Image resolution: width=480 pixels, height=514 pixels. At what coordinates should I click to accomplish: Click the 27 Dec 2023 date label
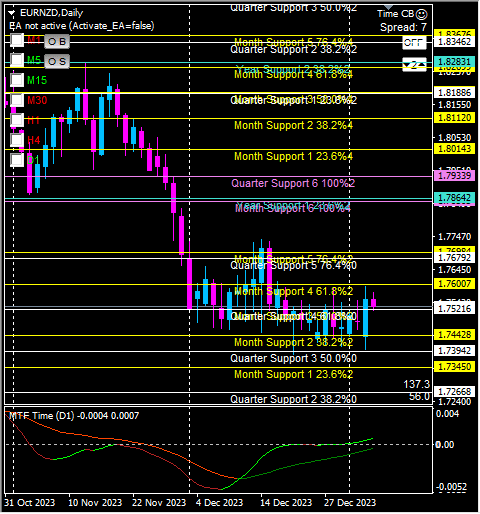(x=350, y=502)
